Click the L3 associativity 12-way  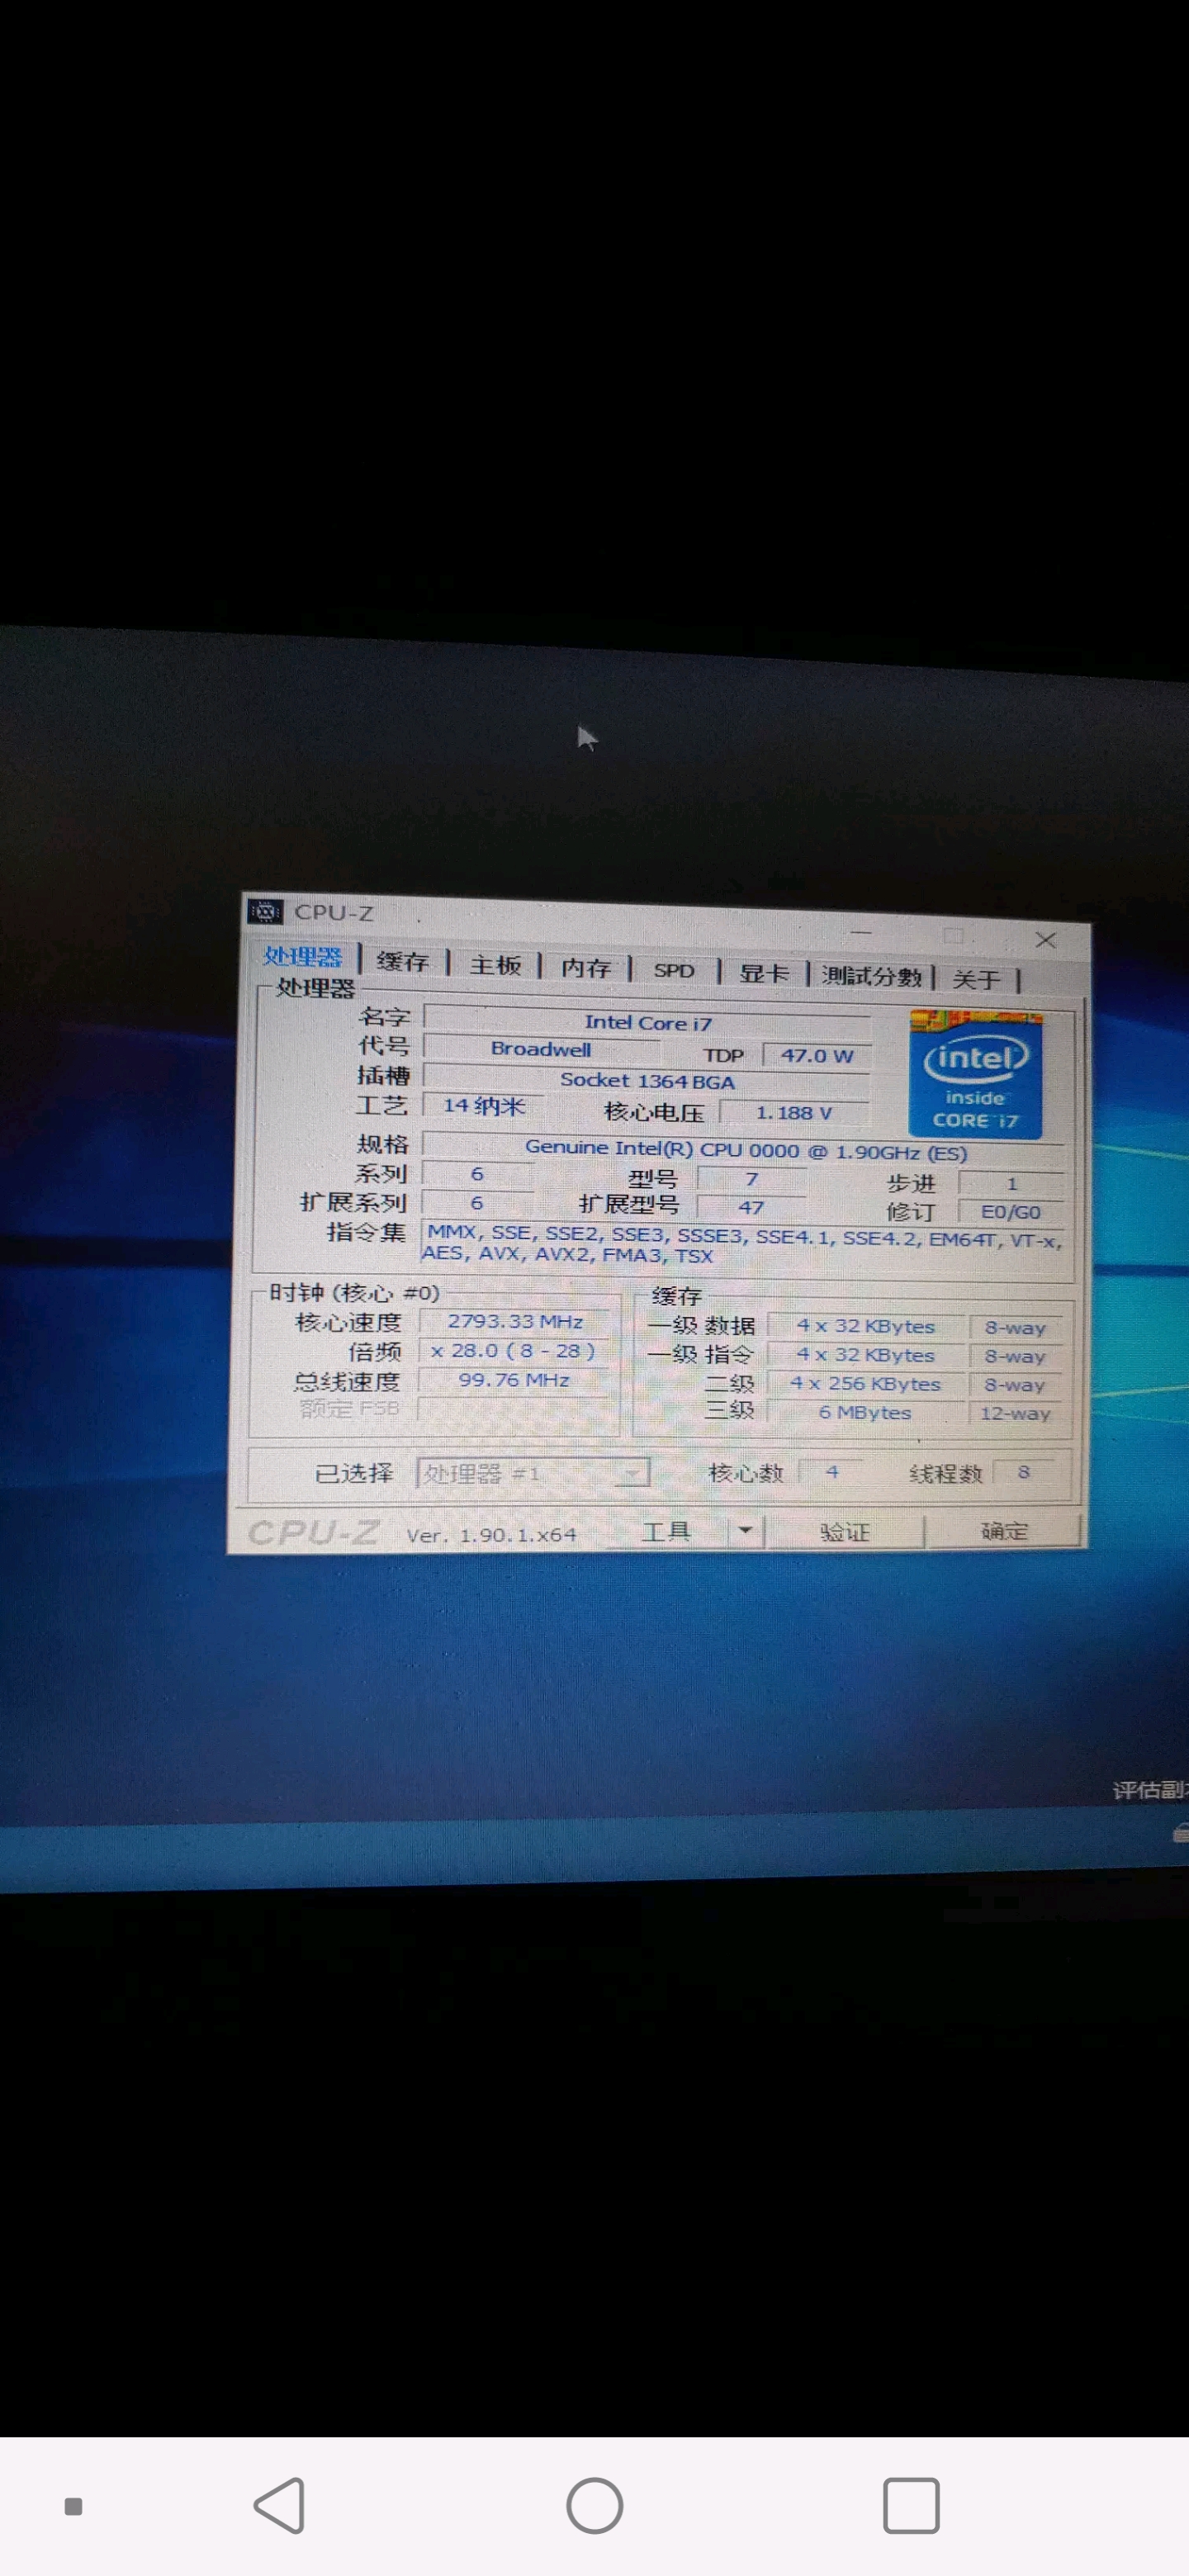[1015, 1414]
